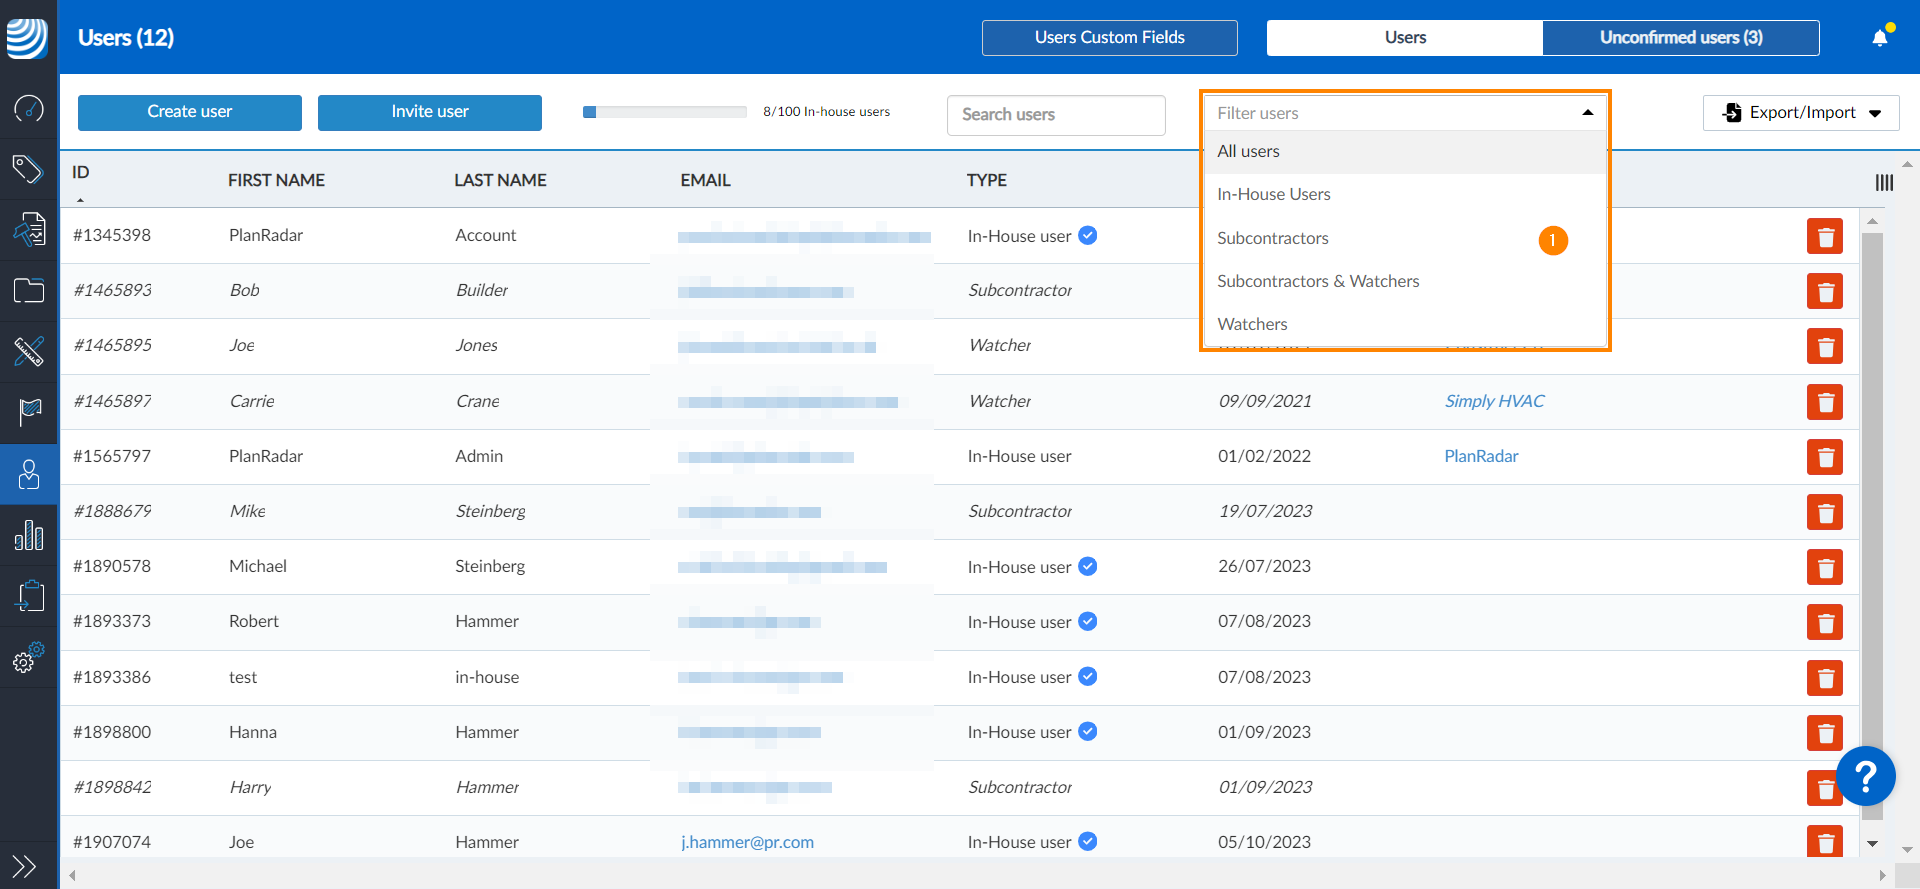Open j.hammer@pr.com email link
The image size is (1920, 889).
click(747, 842)
